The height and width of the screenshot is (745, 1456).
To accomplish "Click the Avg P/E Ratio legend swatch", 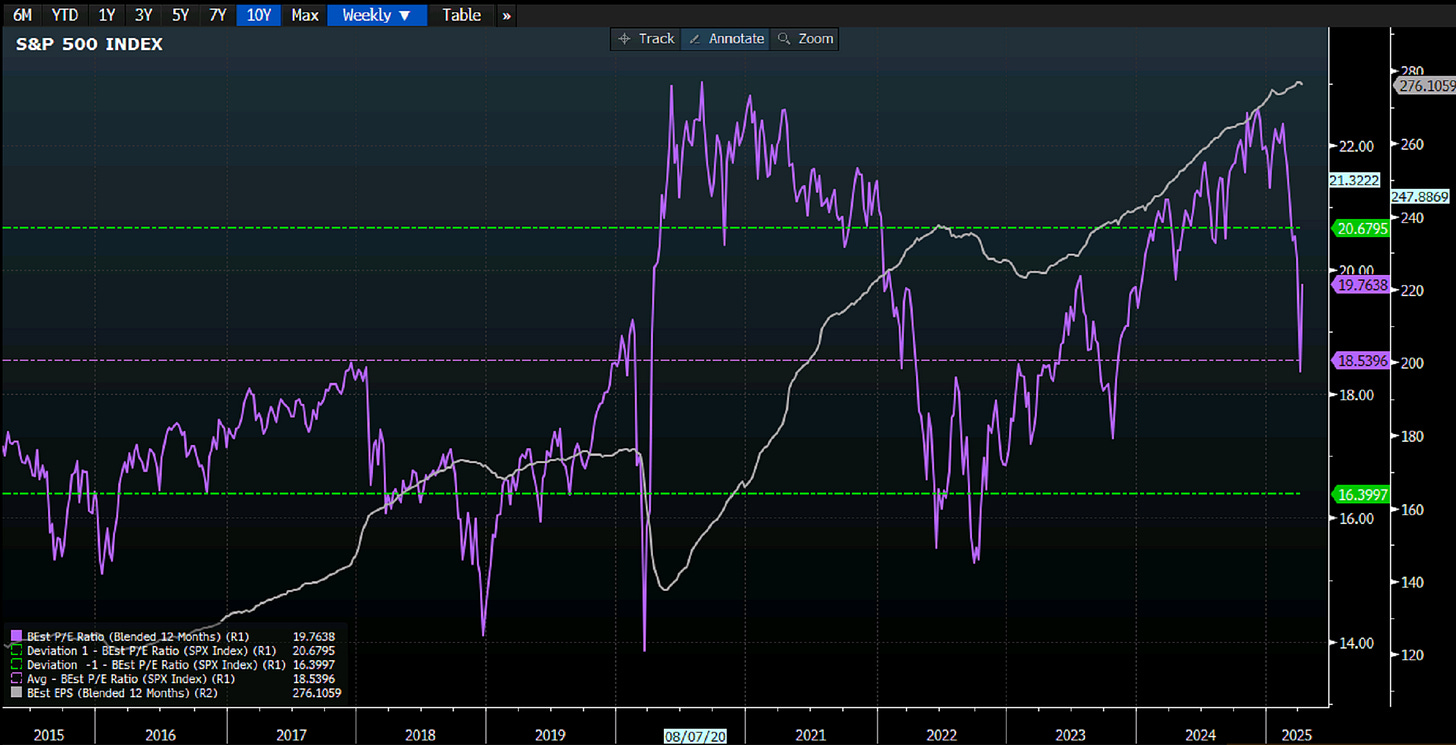I will (x=14, y=678).
